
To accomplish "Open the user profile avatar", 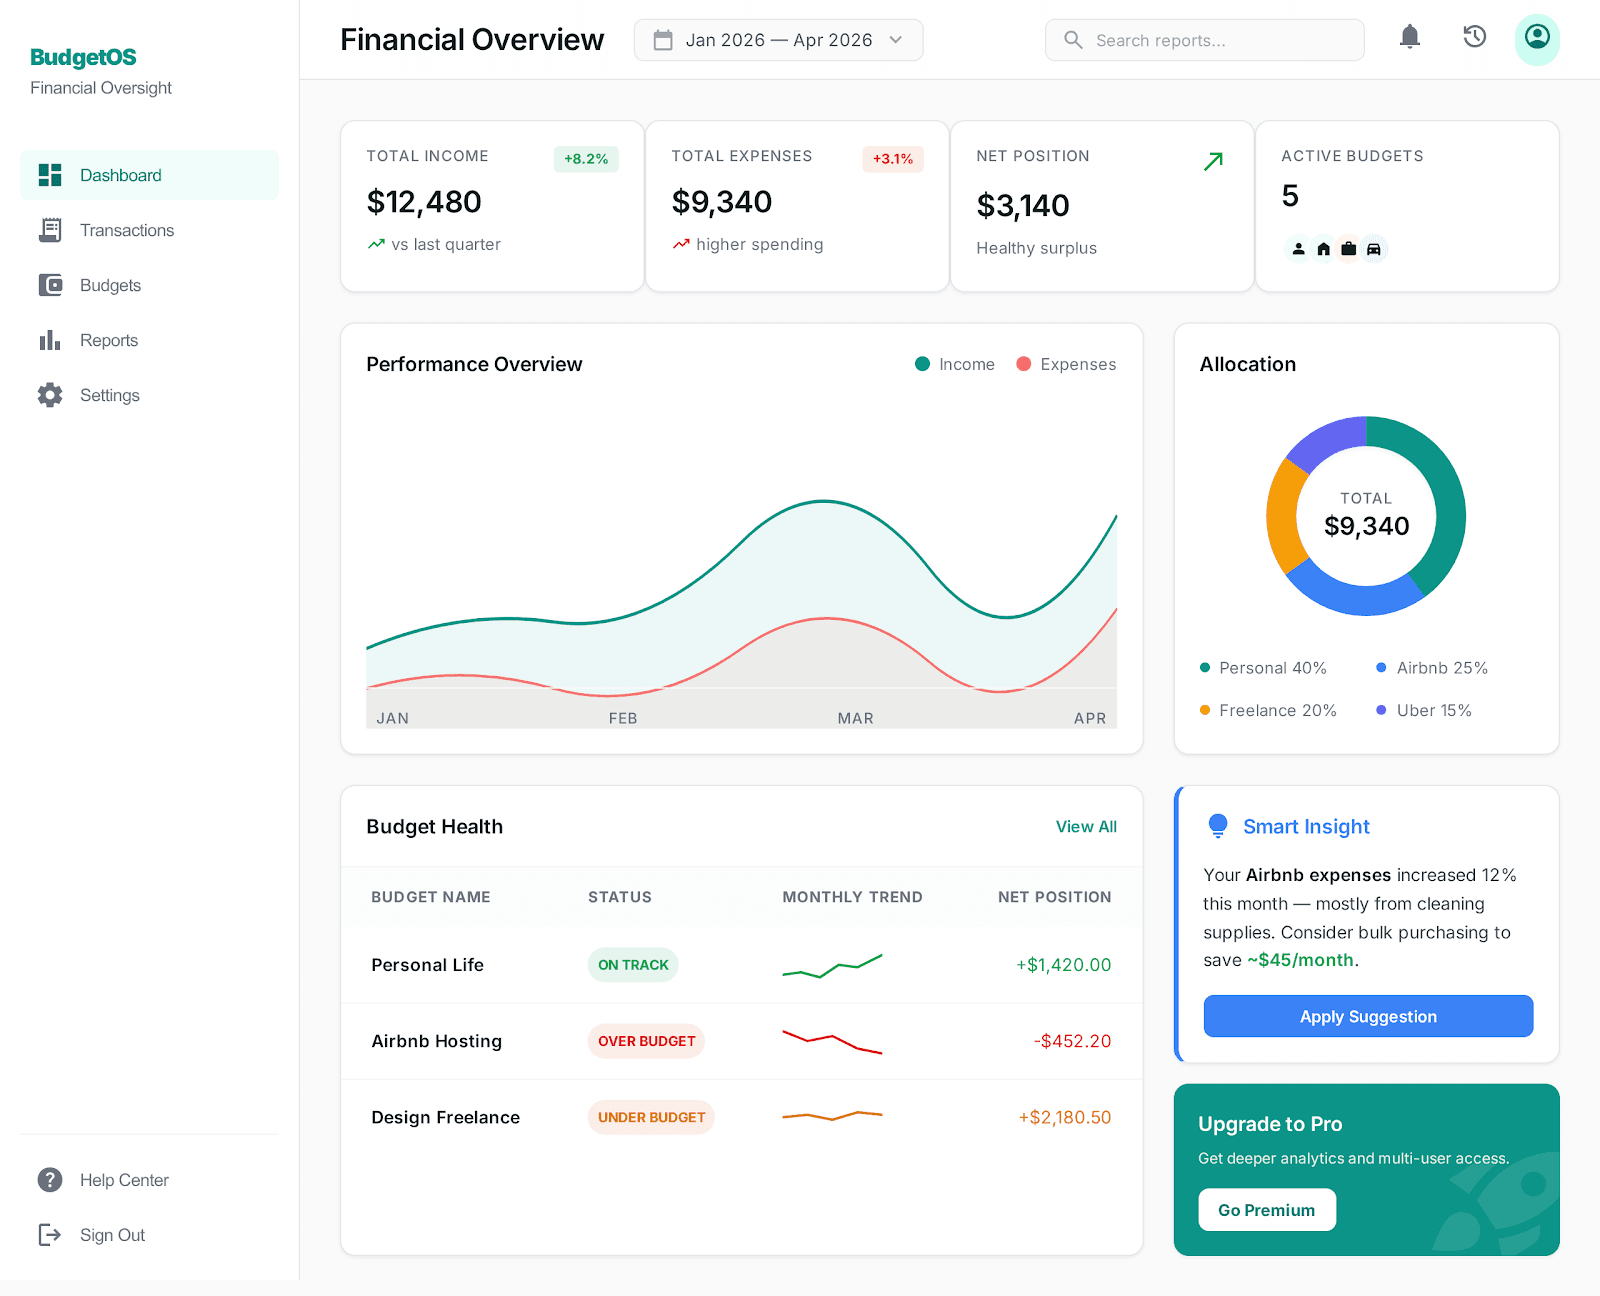I will 1537,39.
